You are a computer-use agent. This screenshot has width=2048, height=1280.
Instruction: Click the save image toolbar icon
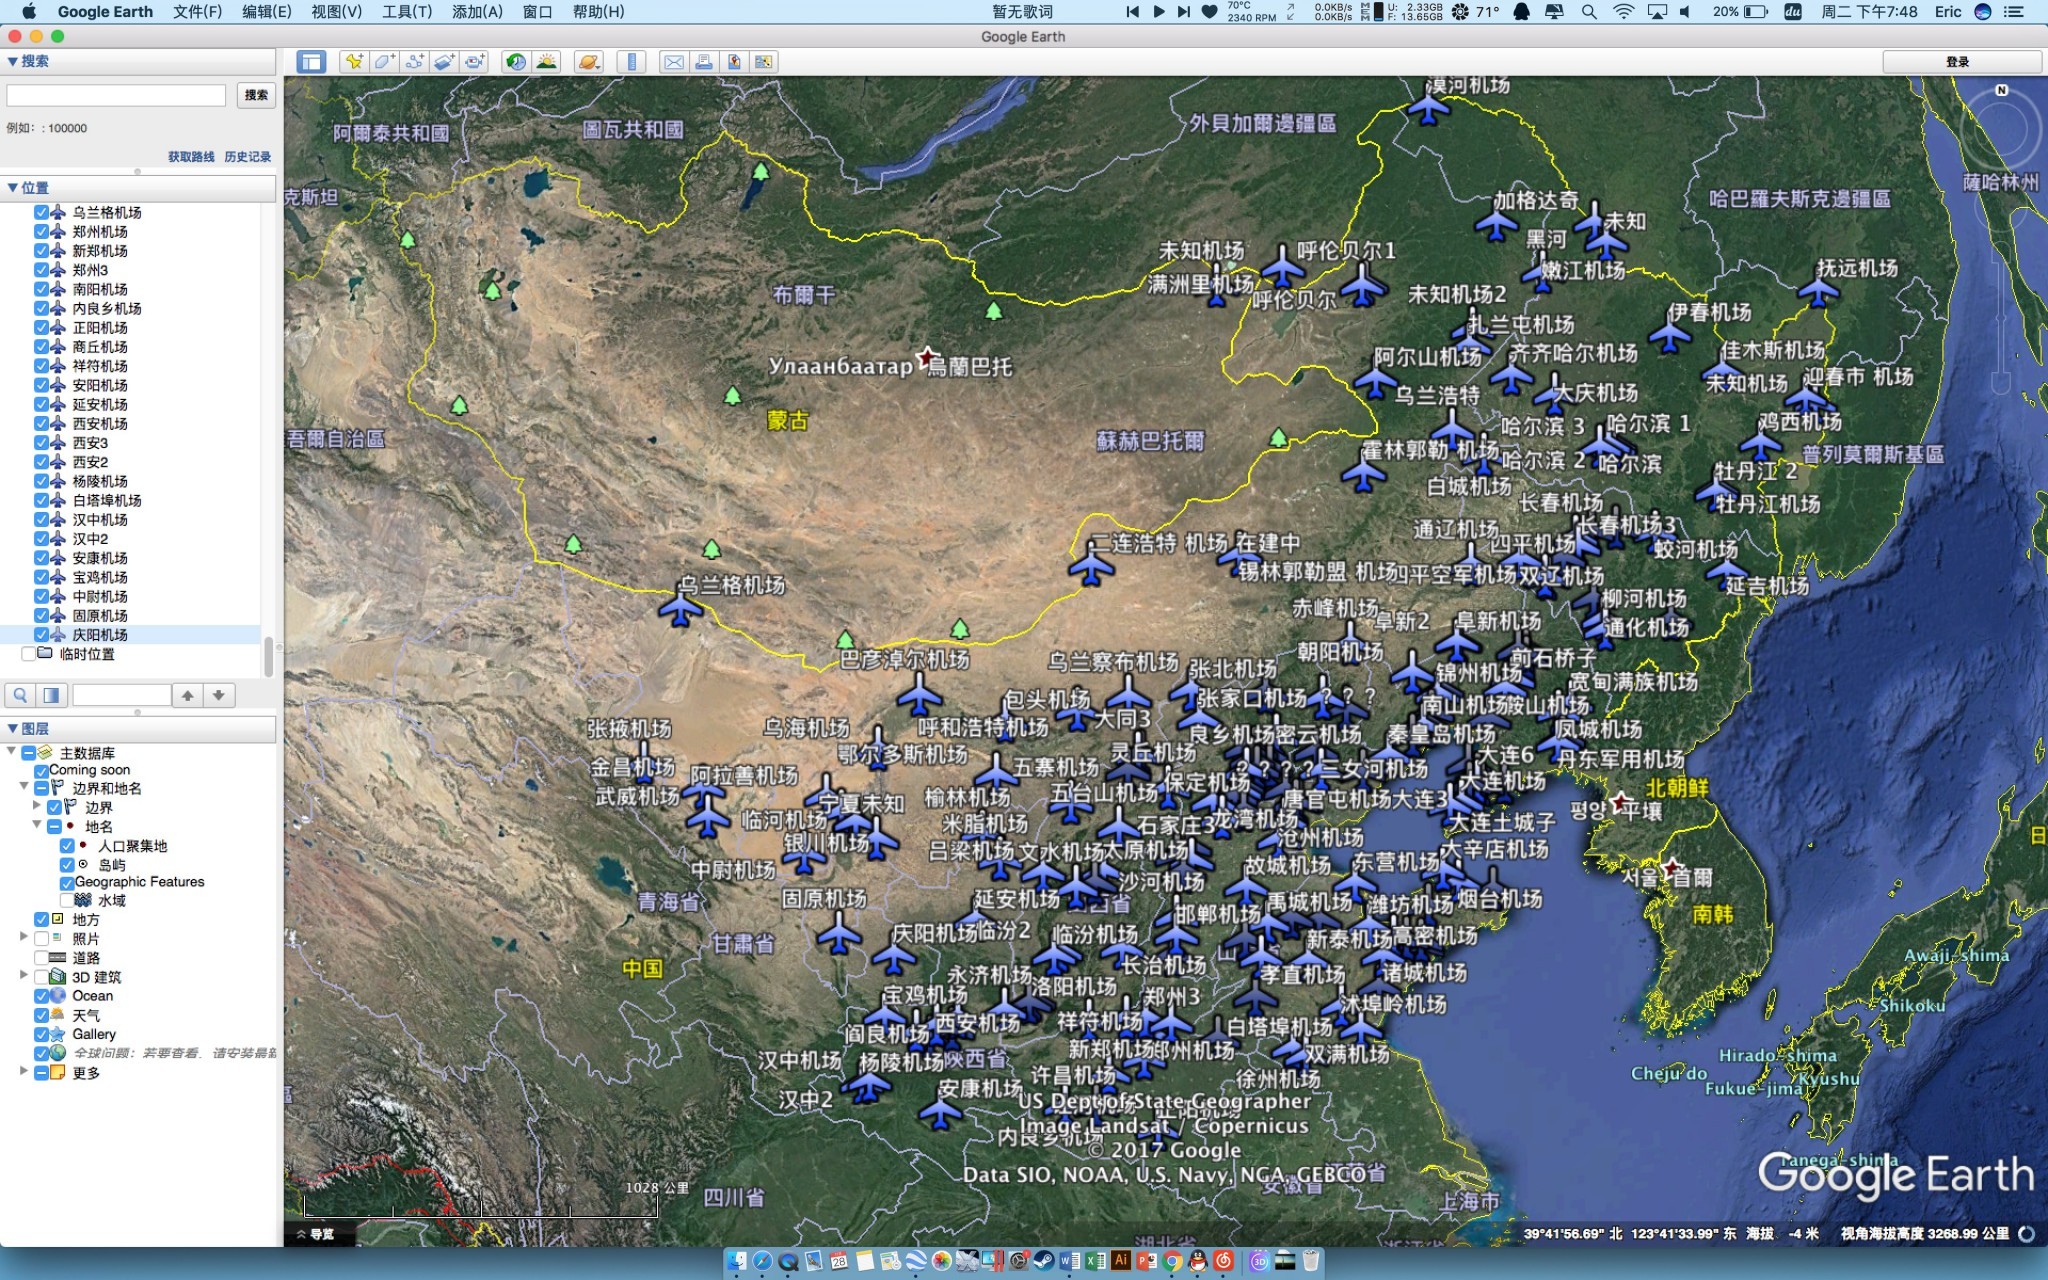(734, 62)
